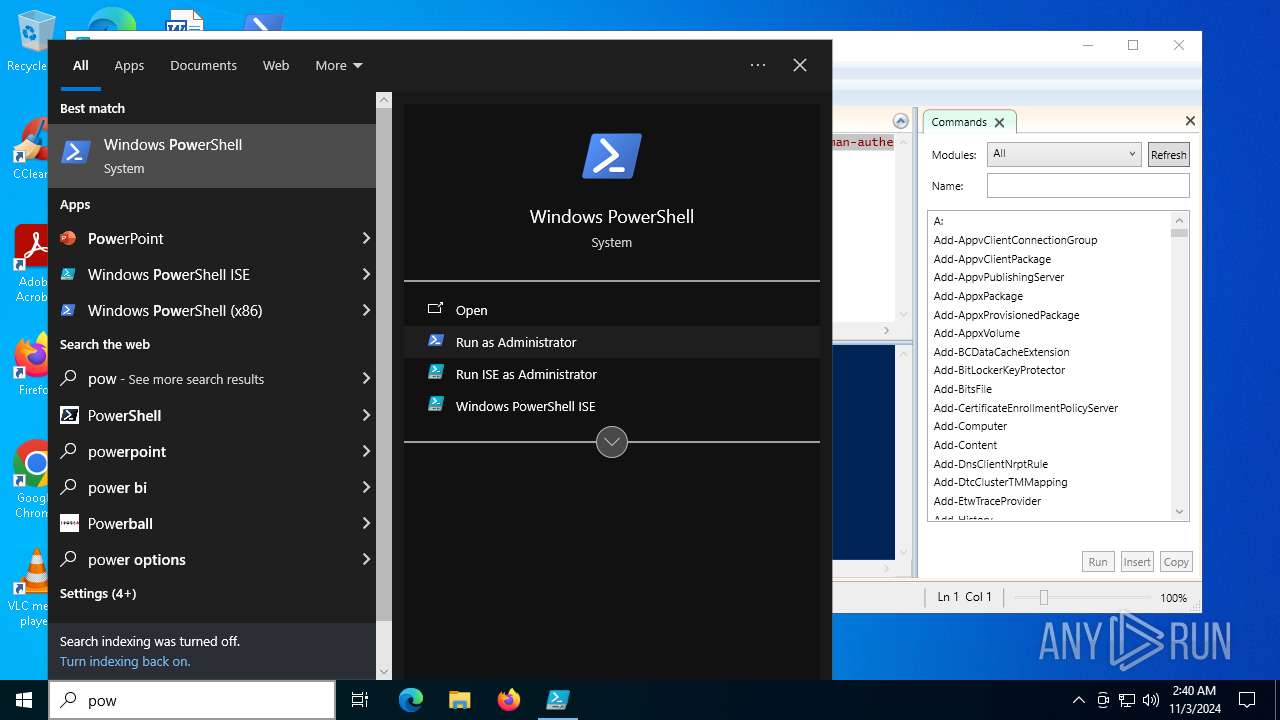Open the search options three-dots menu
1280x720 pixels.
pos(758,65)
